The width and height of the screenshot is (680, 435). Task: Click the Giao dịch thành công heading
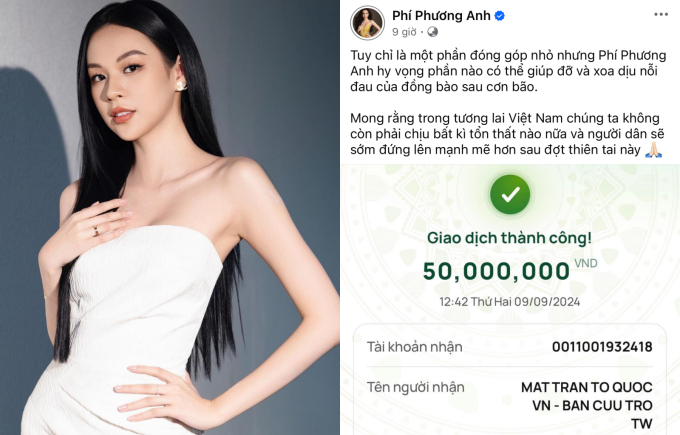click(510, 238)
